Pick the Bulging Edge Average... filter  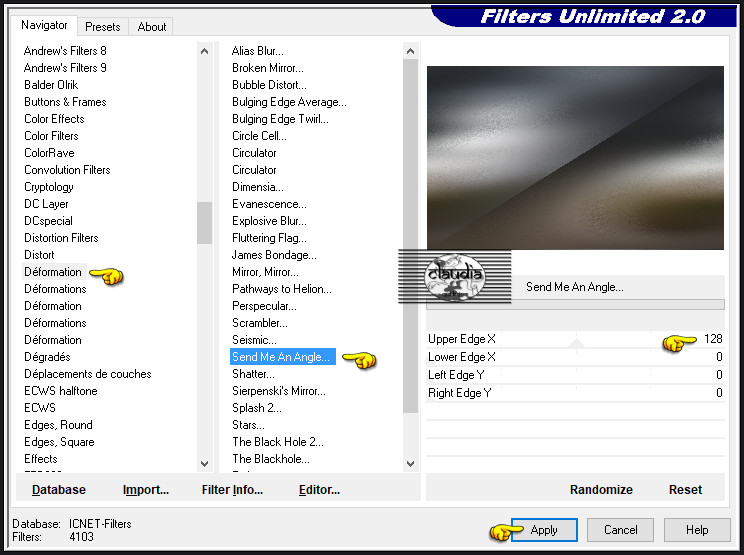tap(289, 102)
